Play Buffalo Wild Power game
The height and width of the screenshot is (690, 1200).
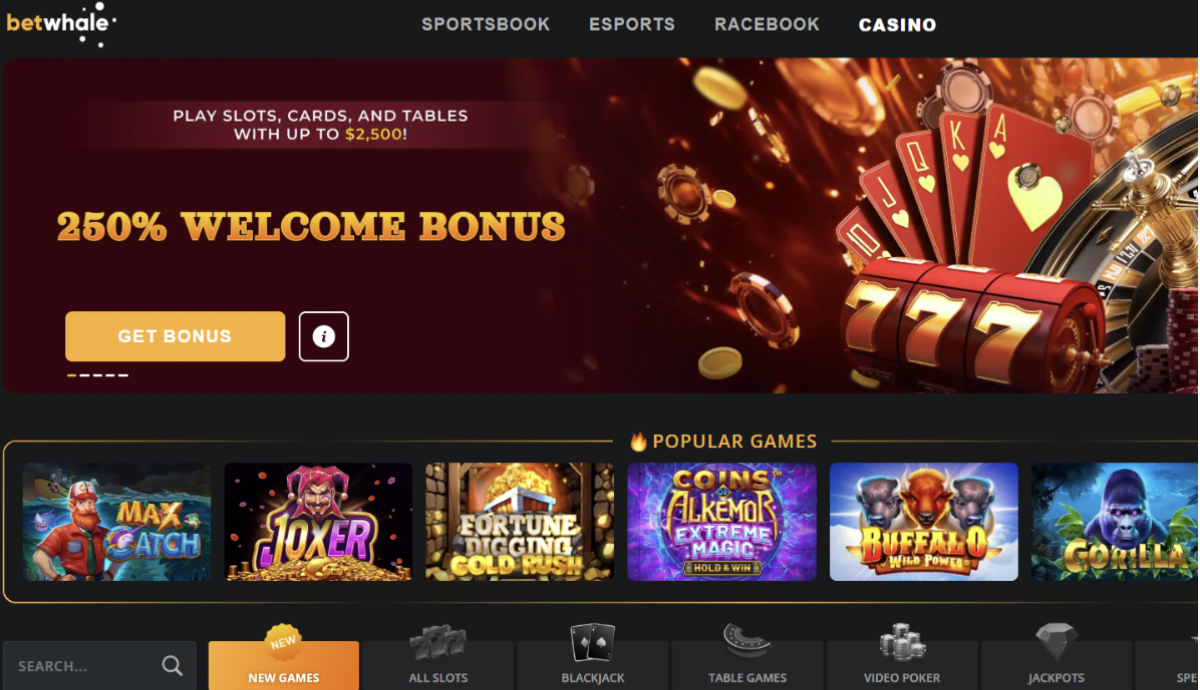(924, 522)
